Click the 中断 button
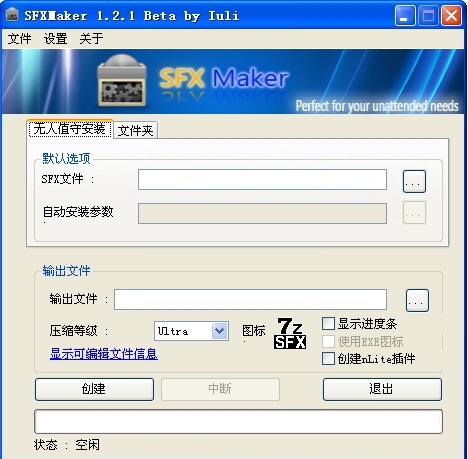 pyautogui.click(x=220, y=389)
